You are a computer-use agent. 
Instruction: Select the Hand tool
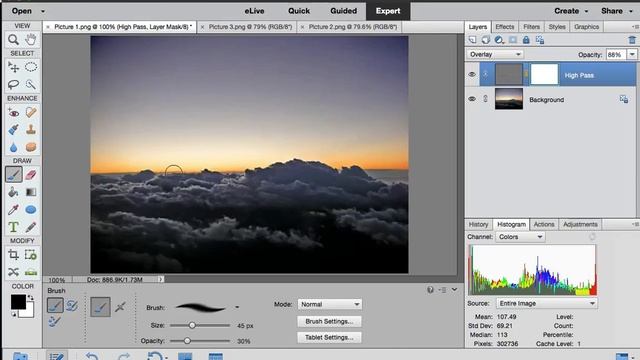[31, 40]
